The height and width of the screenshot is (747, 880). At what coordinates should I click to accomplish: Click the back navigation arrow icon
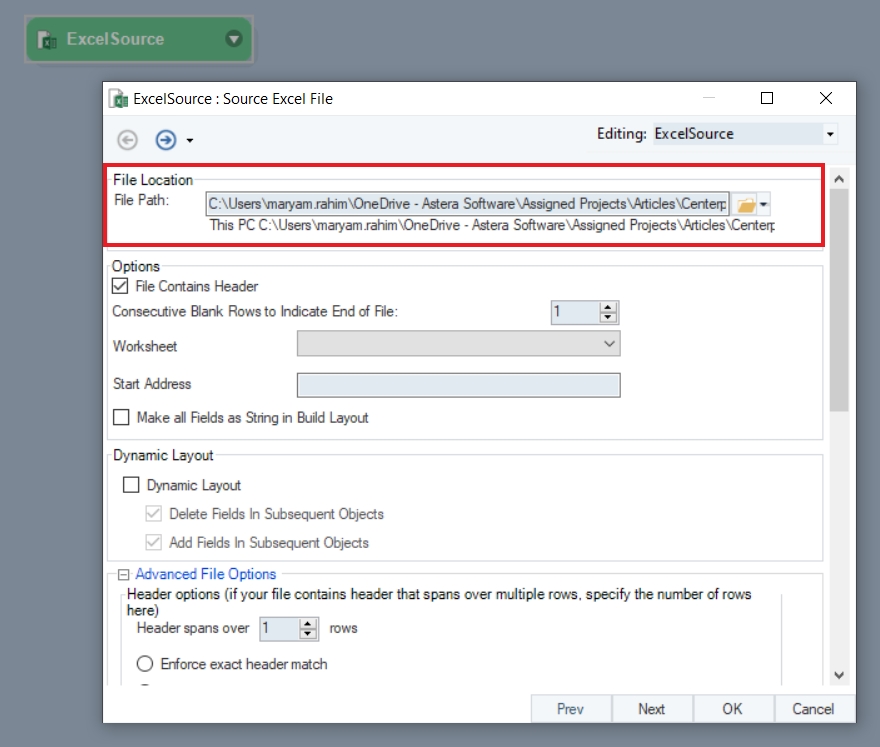click(x=128, y=140)
